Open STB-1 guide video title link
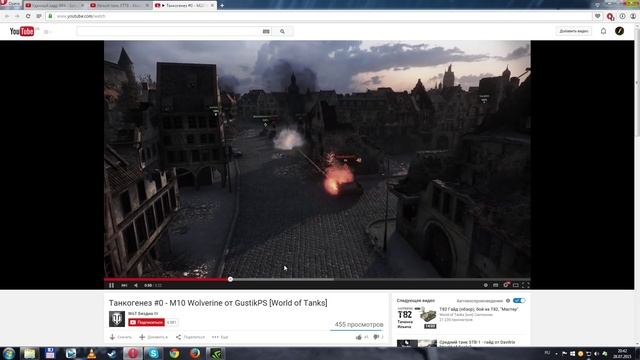The image size is (640, 360). tap(477, 342)
